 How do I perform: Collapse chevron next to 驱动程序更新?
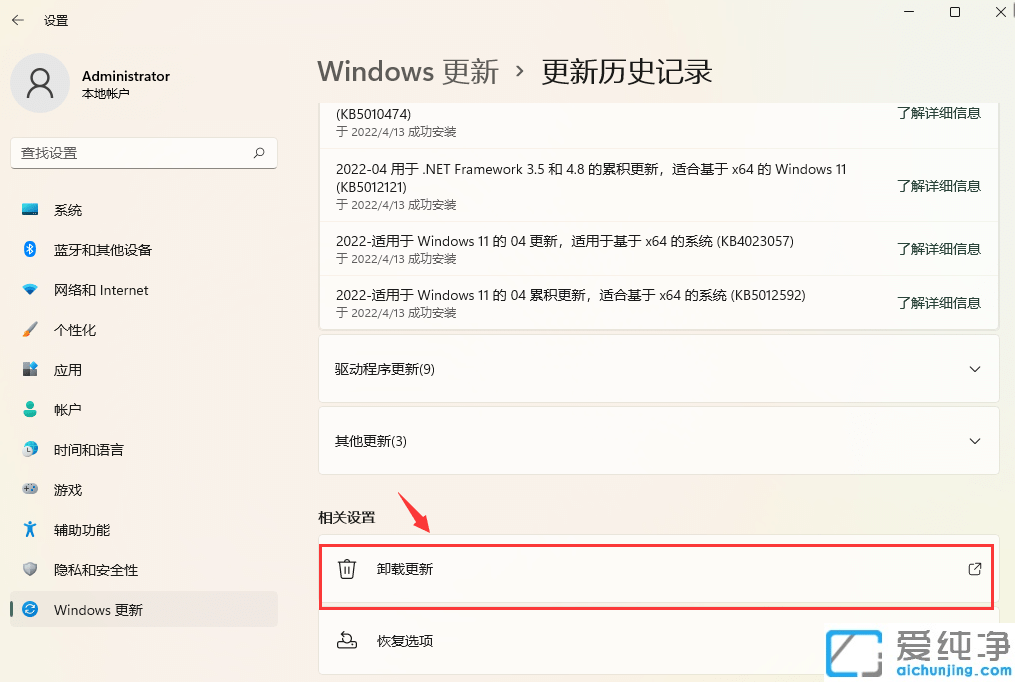(974, 369)
